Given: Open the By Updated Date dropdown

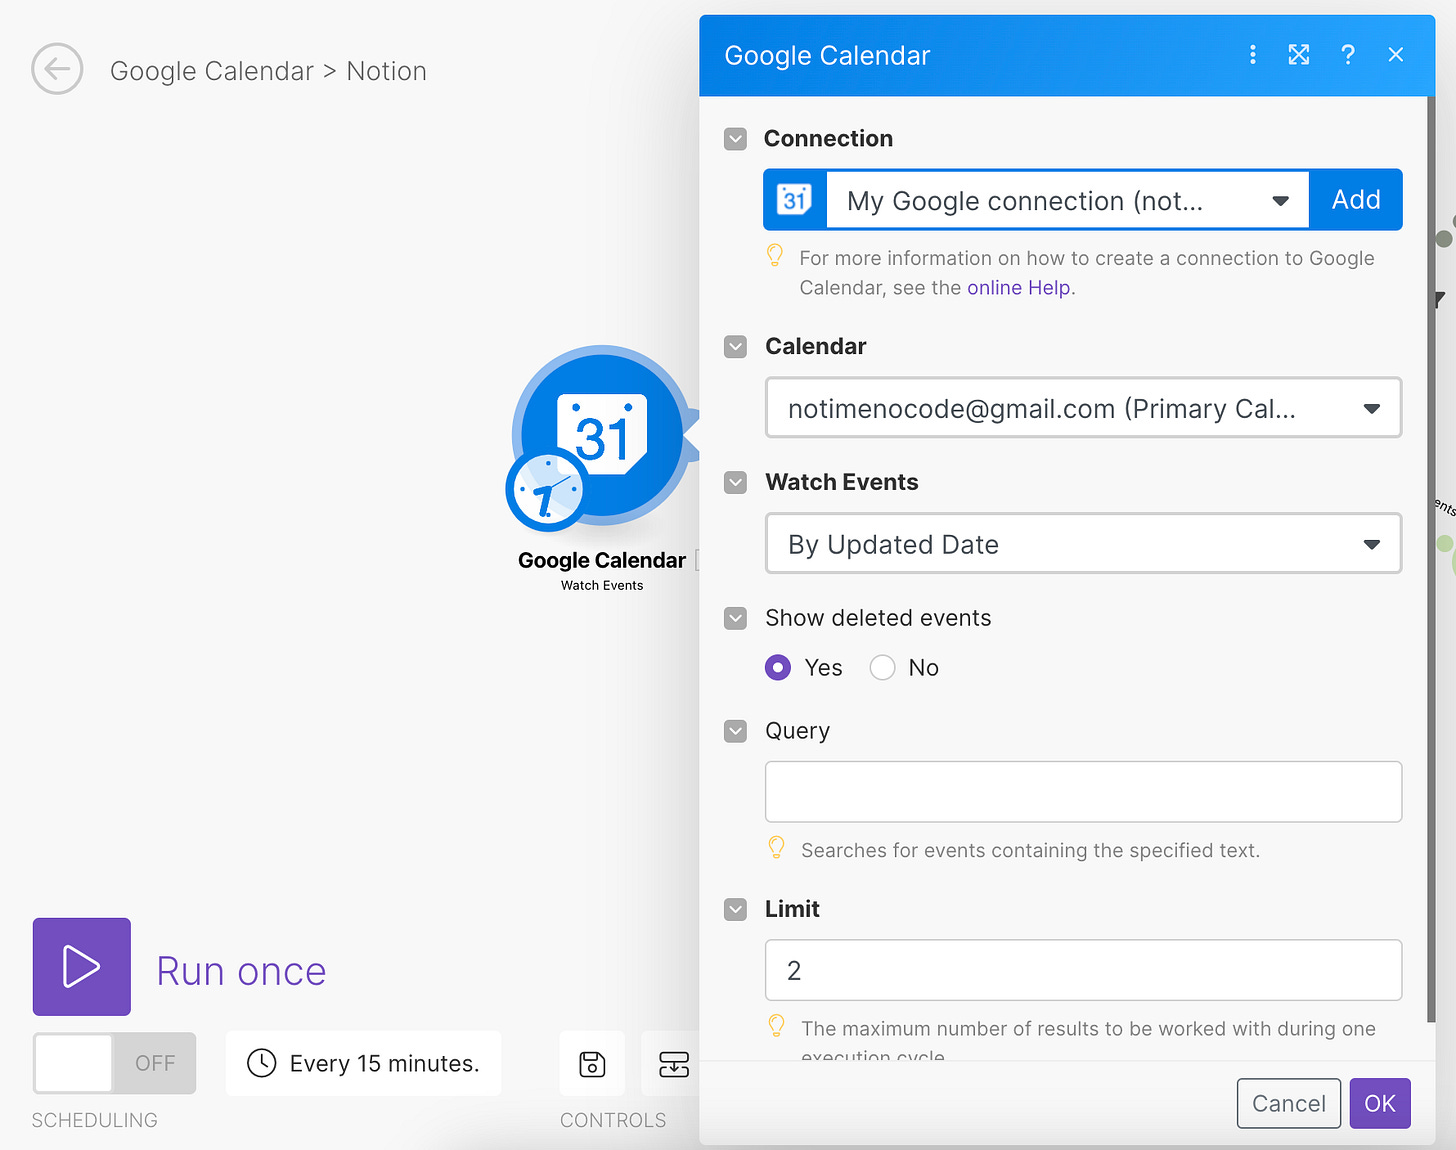Looking at the screenshot, I should (x=1083, y=544).
